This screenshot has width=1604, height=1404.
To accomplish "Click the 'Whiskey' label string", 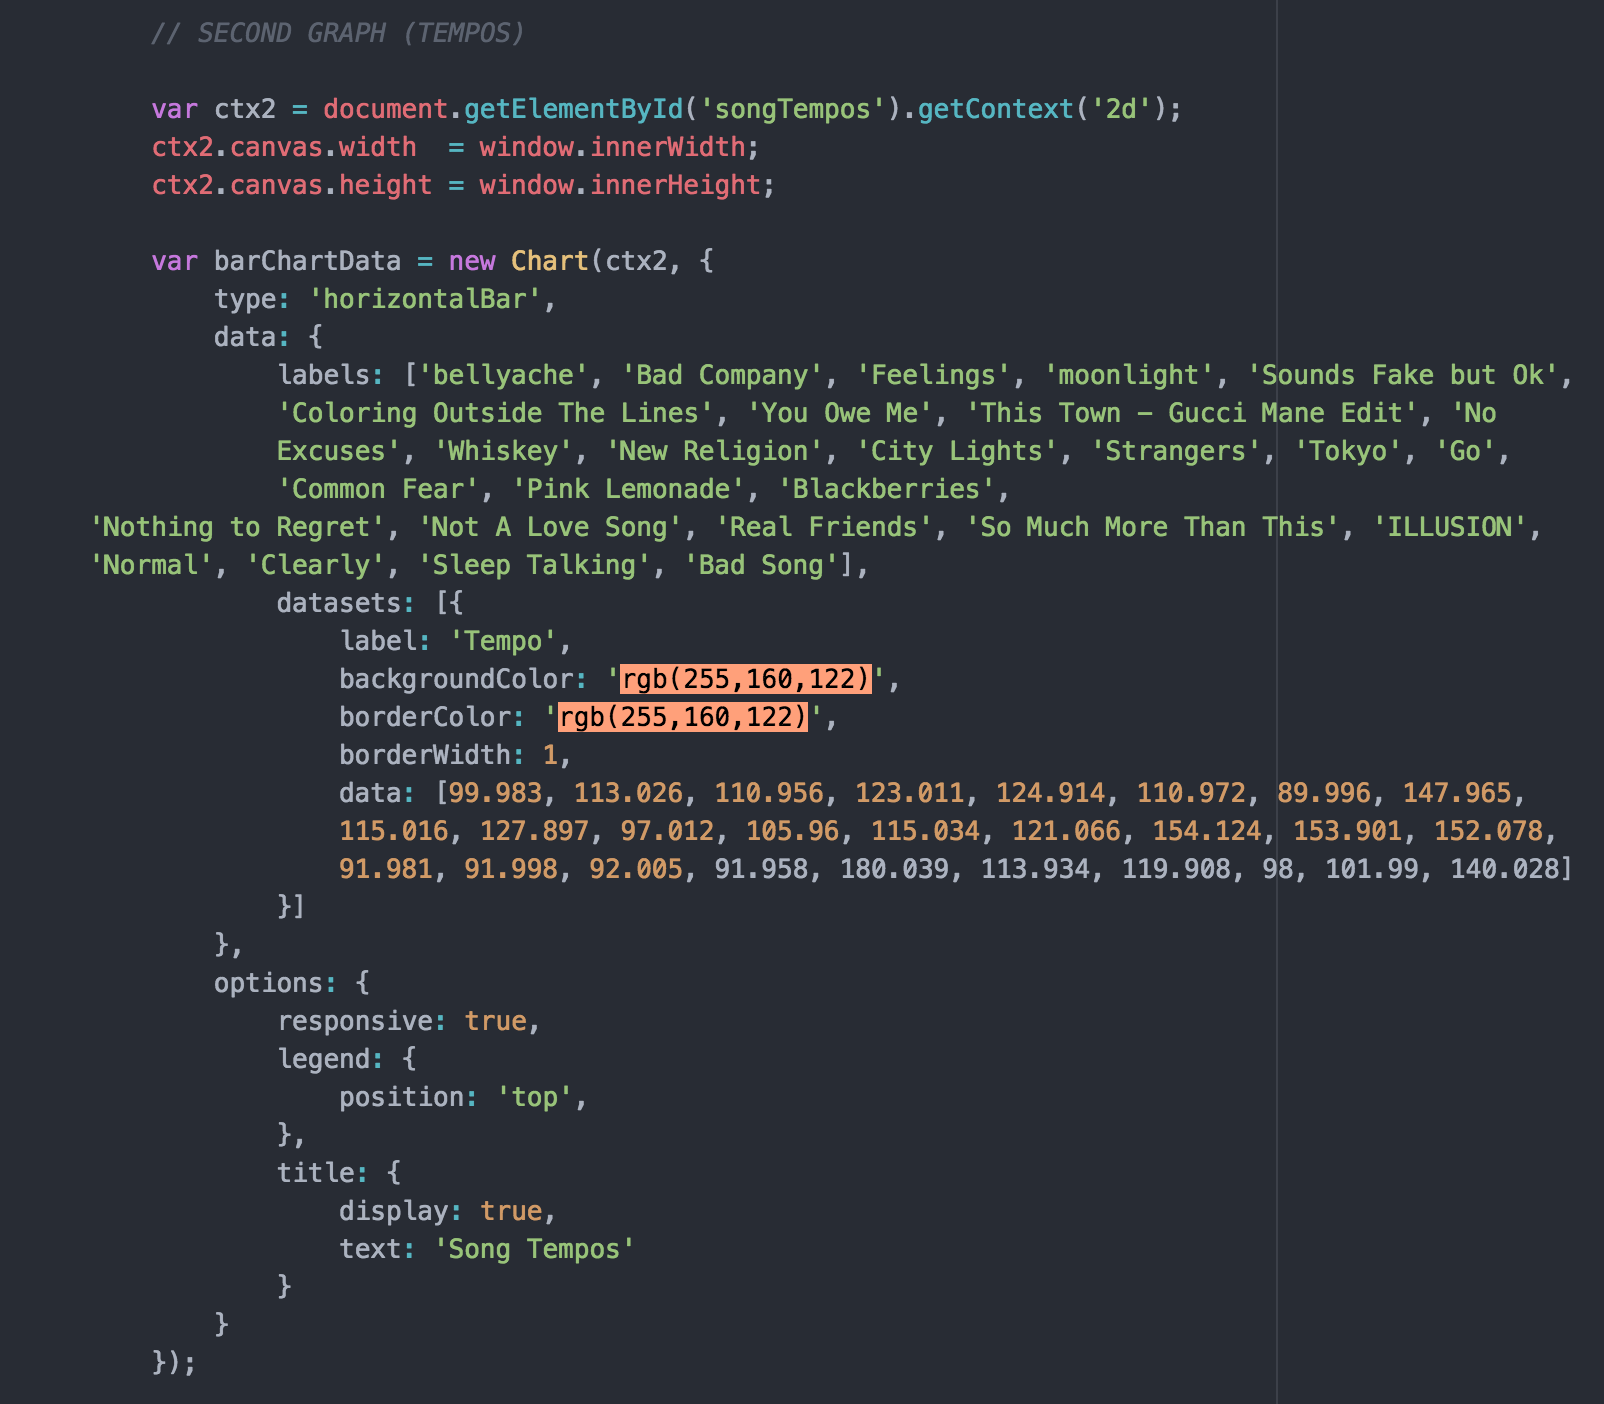I will pos(503,451).
